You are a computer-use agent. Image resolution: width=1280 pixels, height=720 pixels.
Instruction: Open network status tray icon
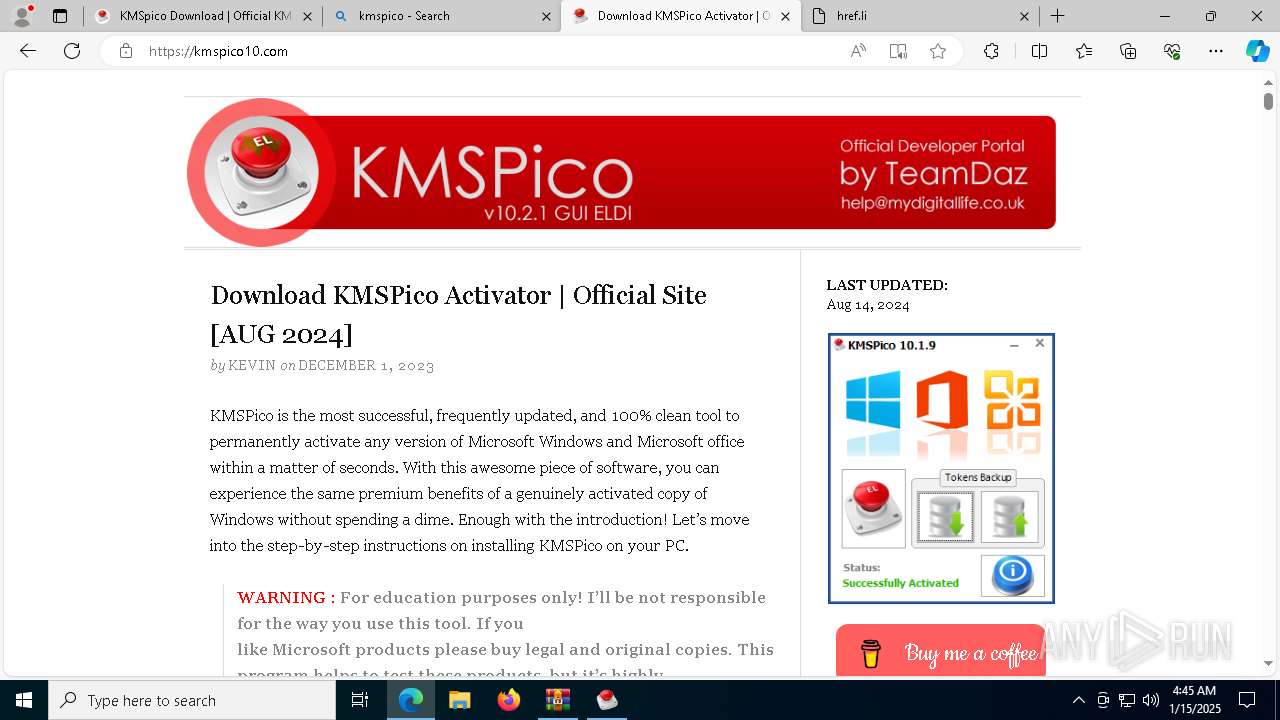click(x=1127, y=700)
